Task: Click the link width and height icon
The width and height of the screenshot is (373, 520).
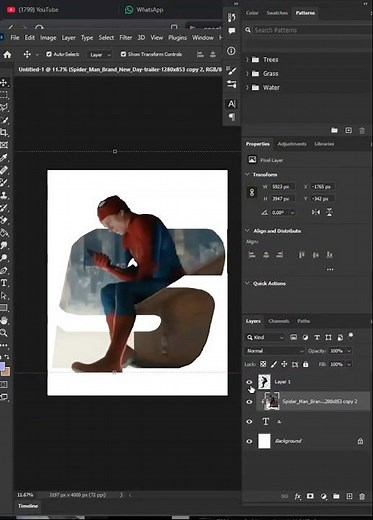Action: click(252, 192)
